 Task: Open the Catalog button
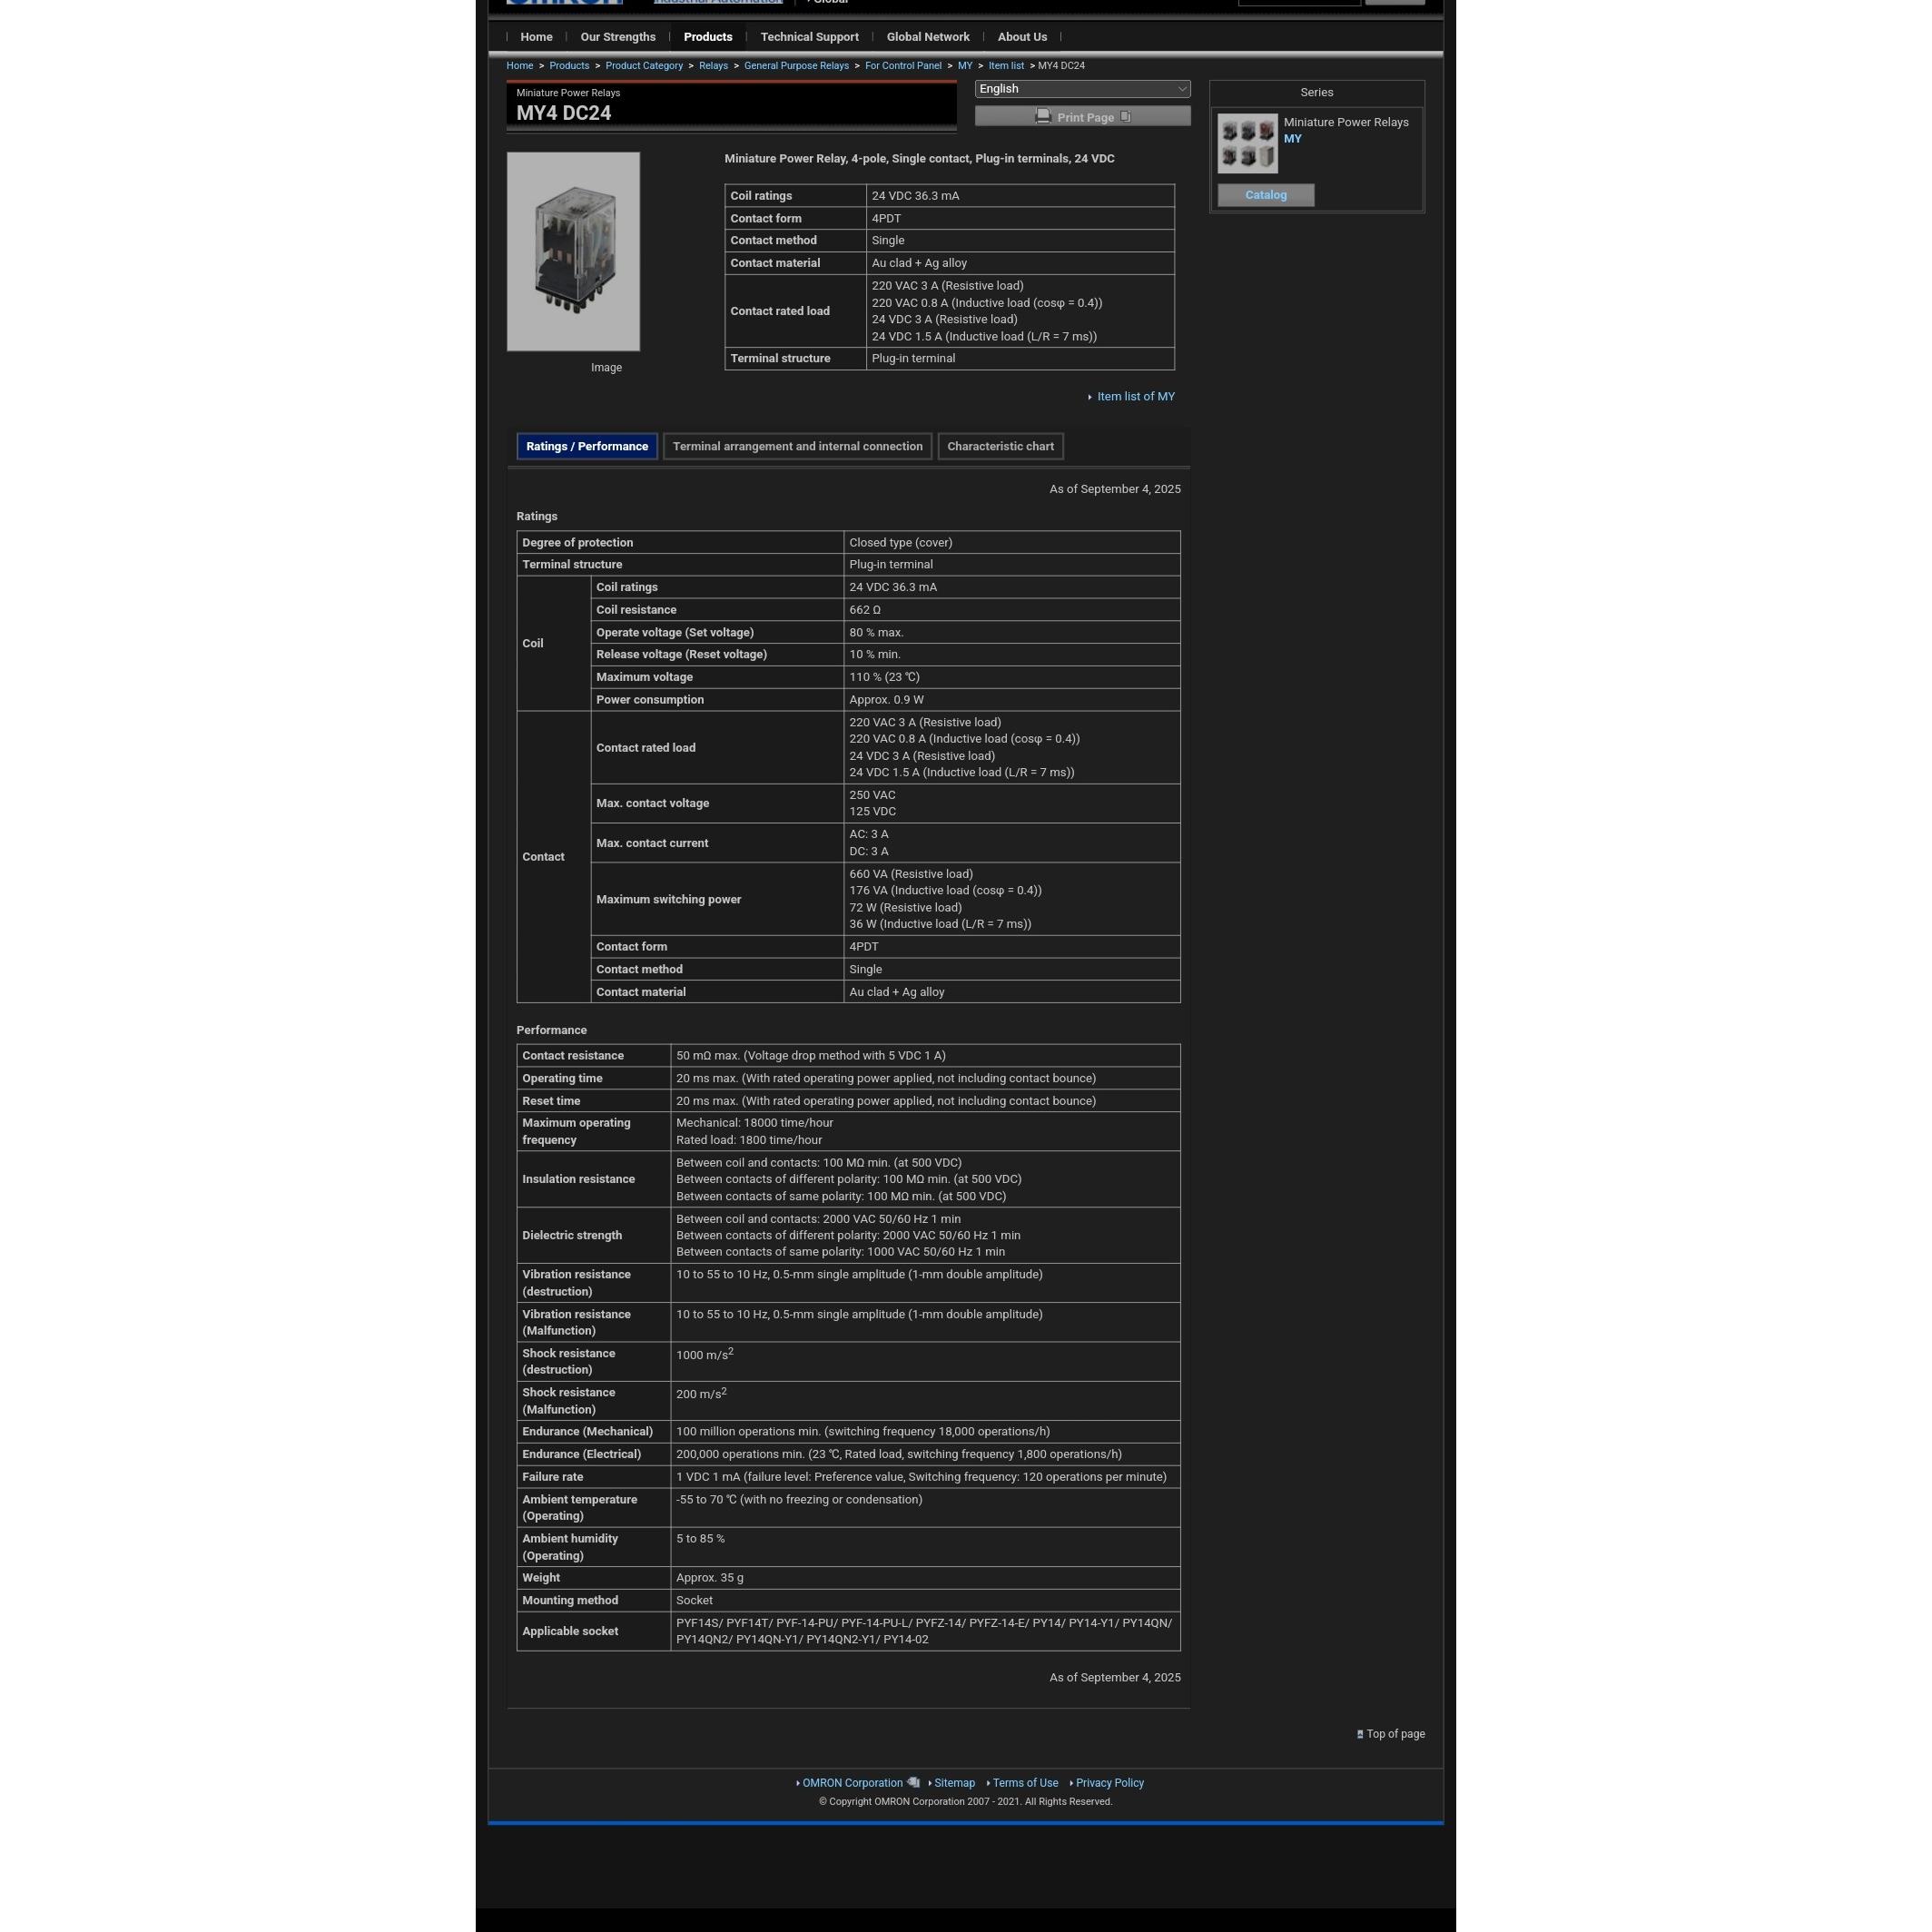(1265, 195)
